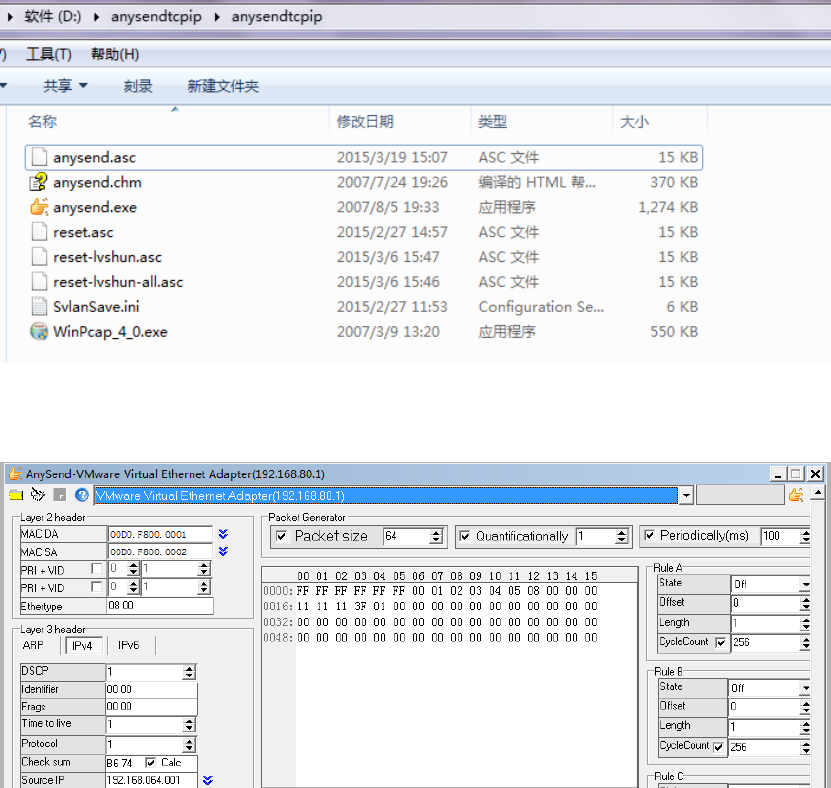Click the SvlanSave.ini file icon
831x788 pixels.
(x=39, y=306)
